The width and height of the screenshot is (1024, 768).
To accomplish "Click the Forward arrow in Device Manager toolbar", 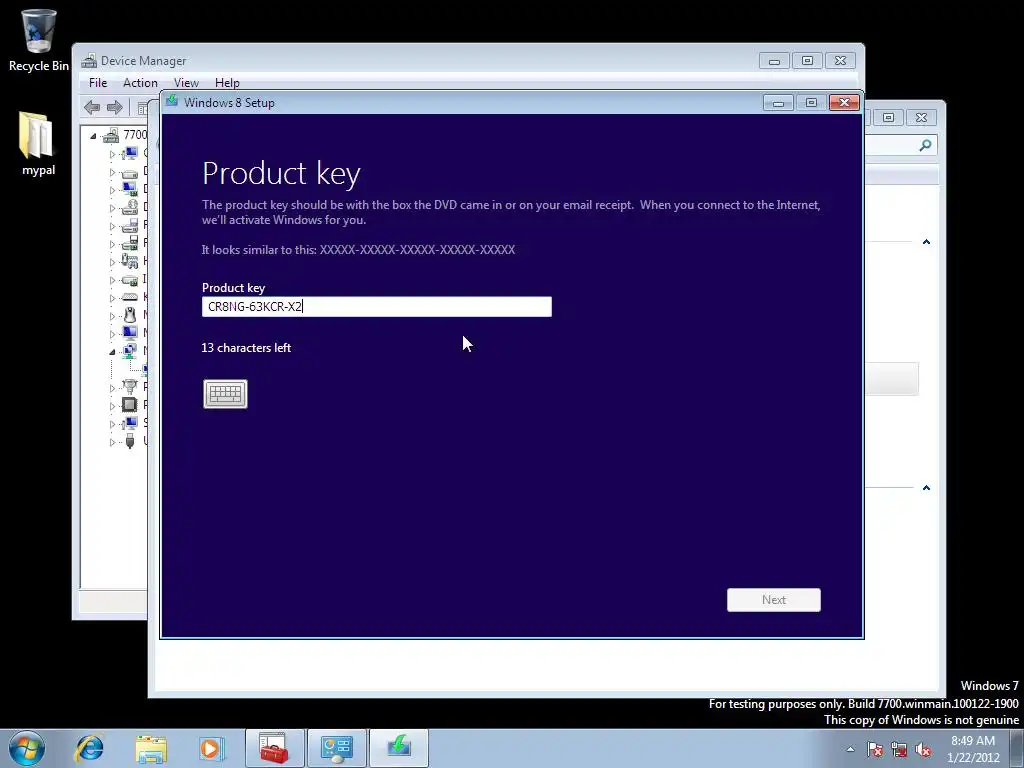I will [115, 107].
